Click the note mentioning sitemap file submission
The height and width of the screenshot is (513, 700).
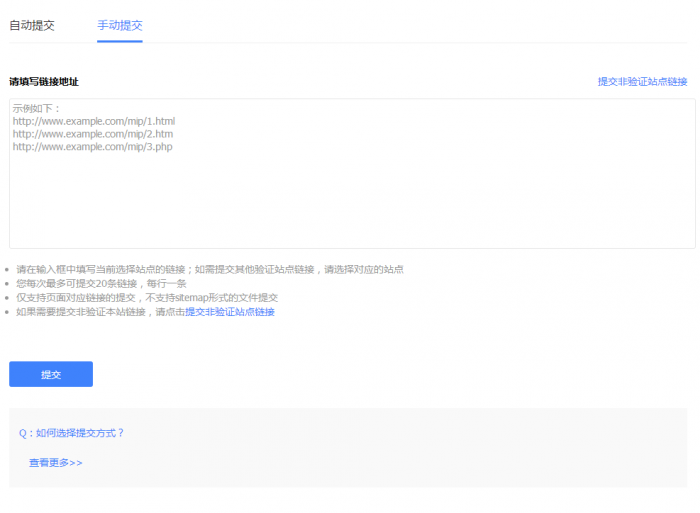(x=147, y=297)
